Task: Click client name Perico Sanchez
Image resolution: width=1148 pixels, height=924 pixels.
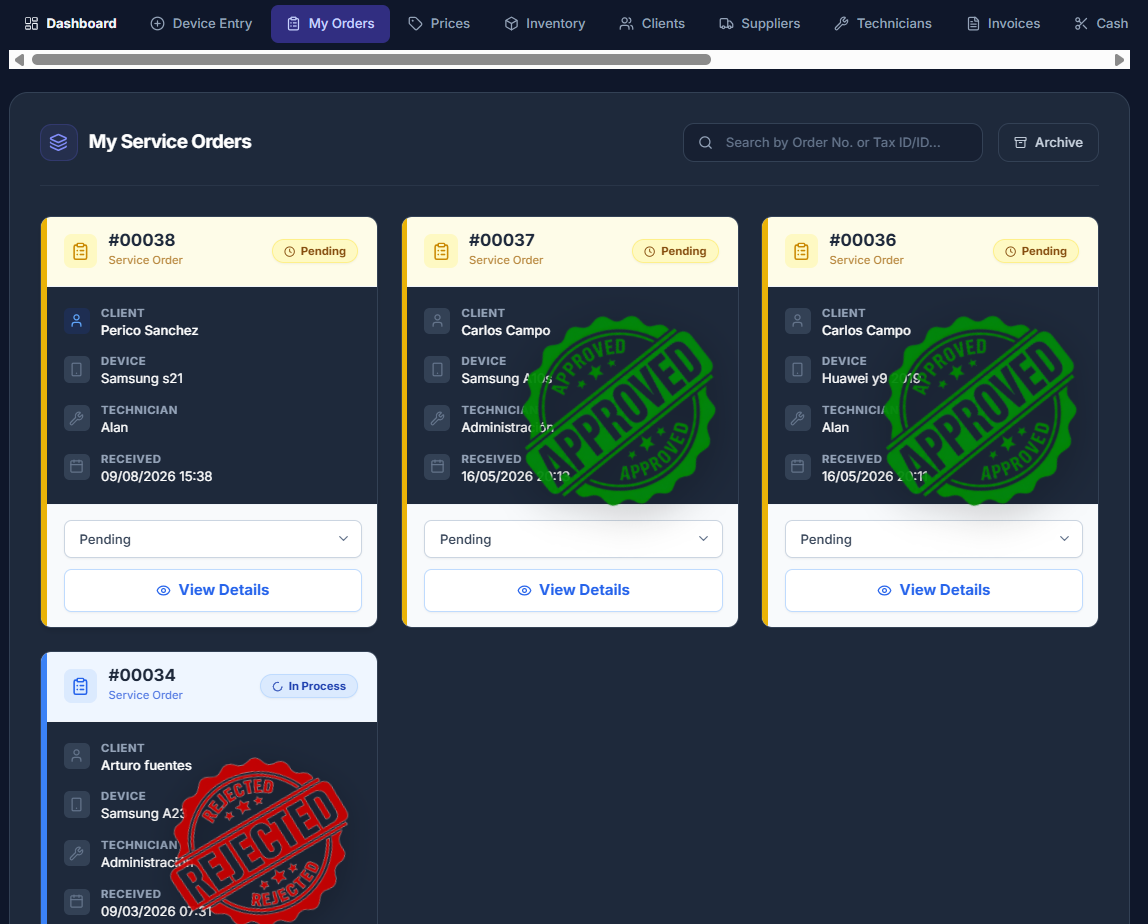Action: pyautogui.click(x=149, y=330)
